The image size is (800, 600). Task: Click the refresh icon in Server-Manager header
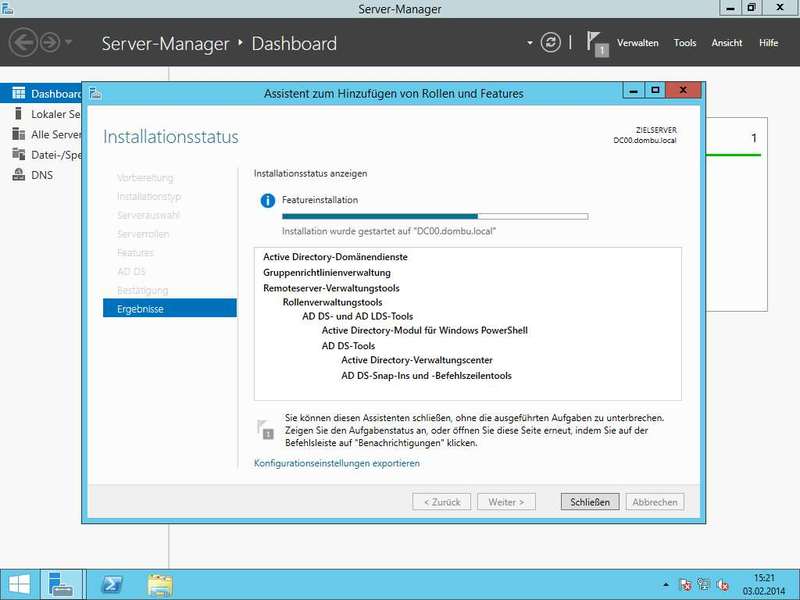coord(551,42)
